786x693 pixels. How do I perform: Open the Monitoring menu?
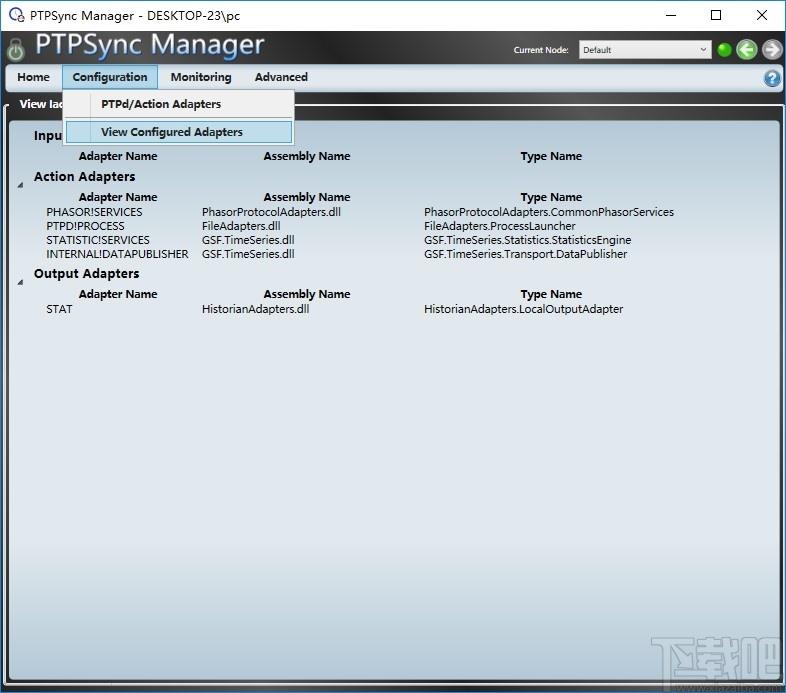point(201,77)
